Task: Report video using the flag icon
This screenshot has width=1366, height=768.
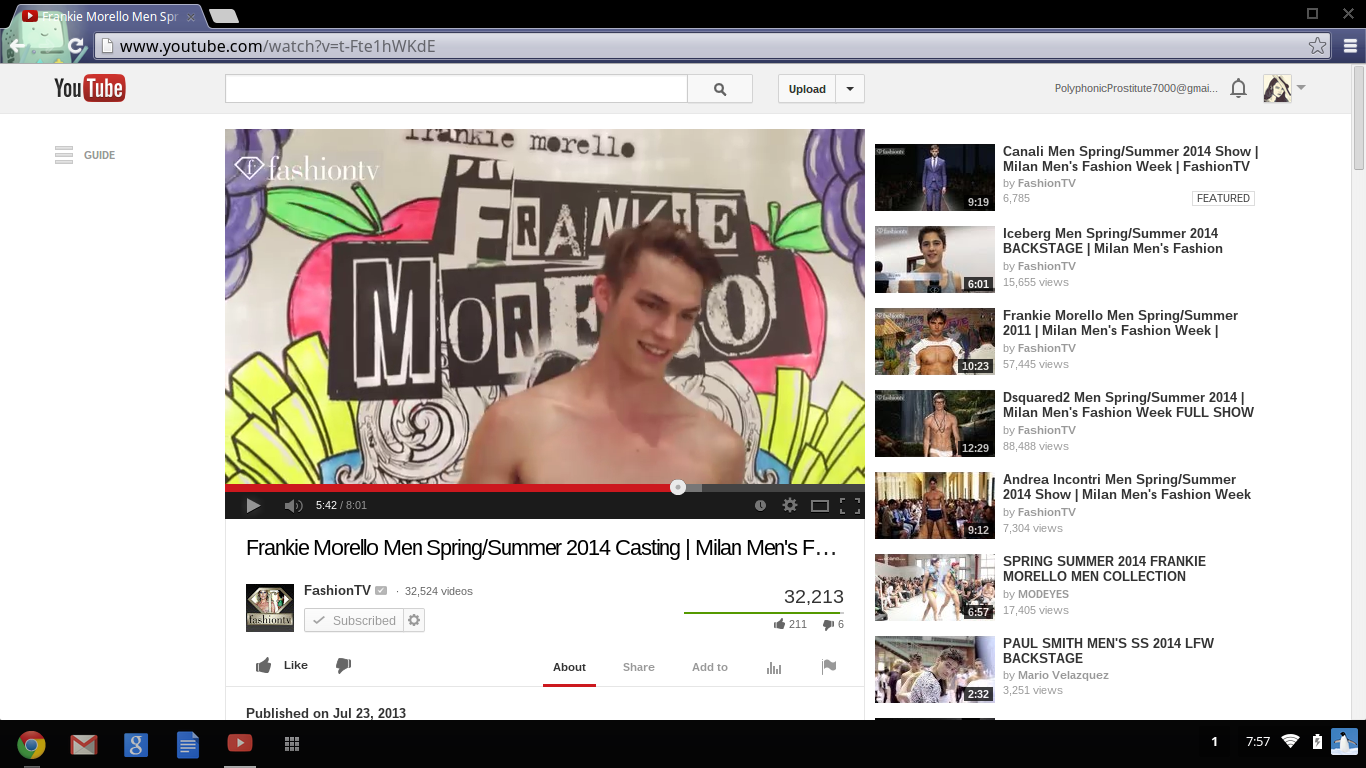Action: pos(829,667)
